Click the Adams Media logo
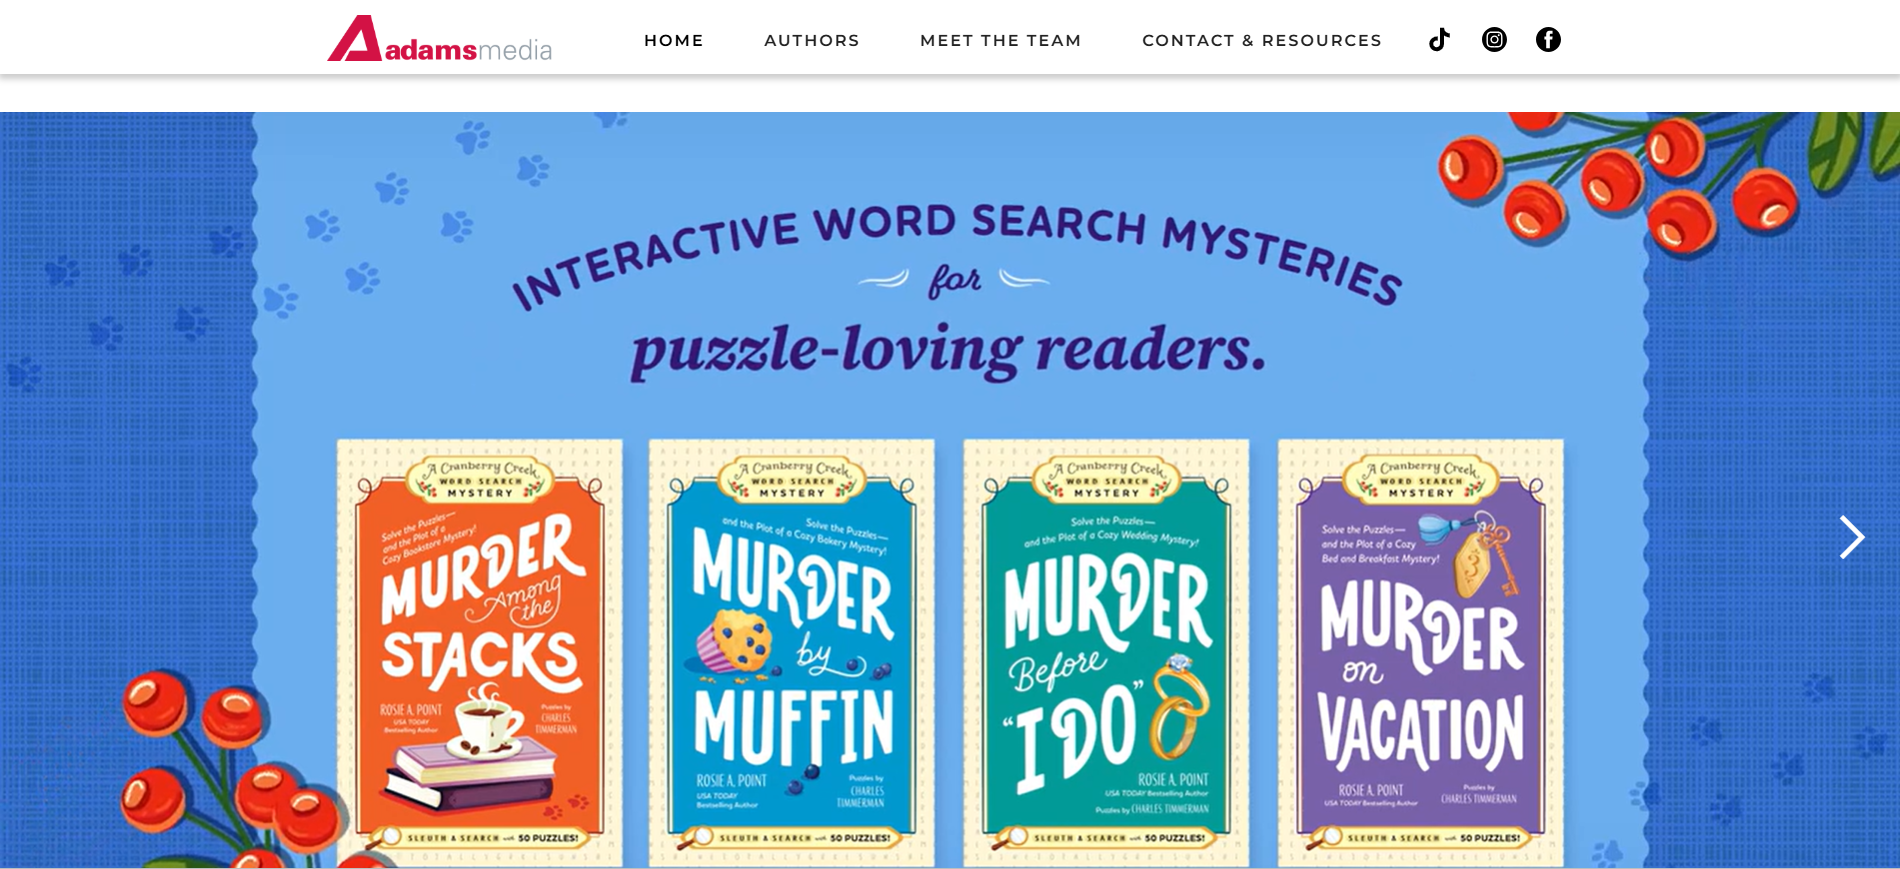Screen dimensions: 1900x869 (440, 39)
